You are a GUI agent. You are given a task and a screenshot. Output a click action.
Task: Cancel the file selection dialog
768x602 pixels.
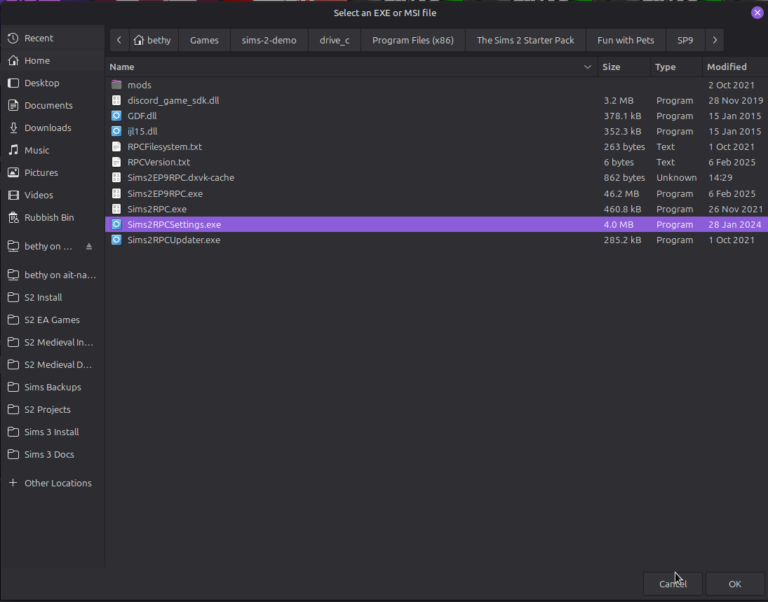point(672,584)
